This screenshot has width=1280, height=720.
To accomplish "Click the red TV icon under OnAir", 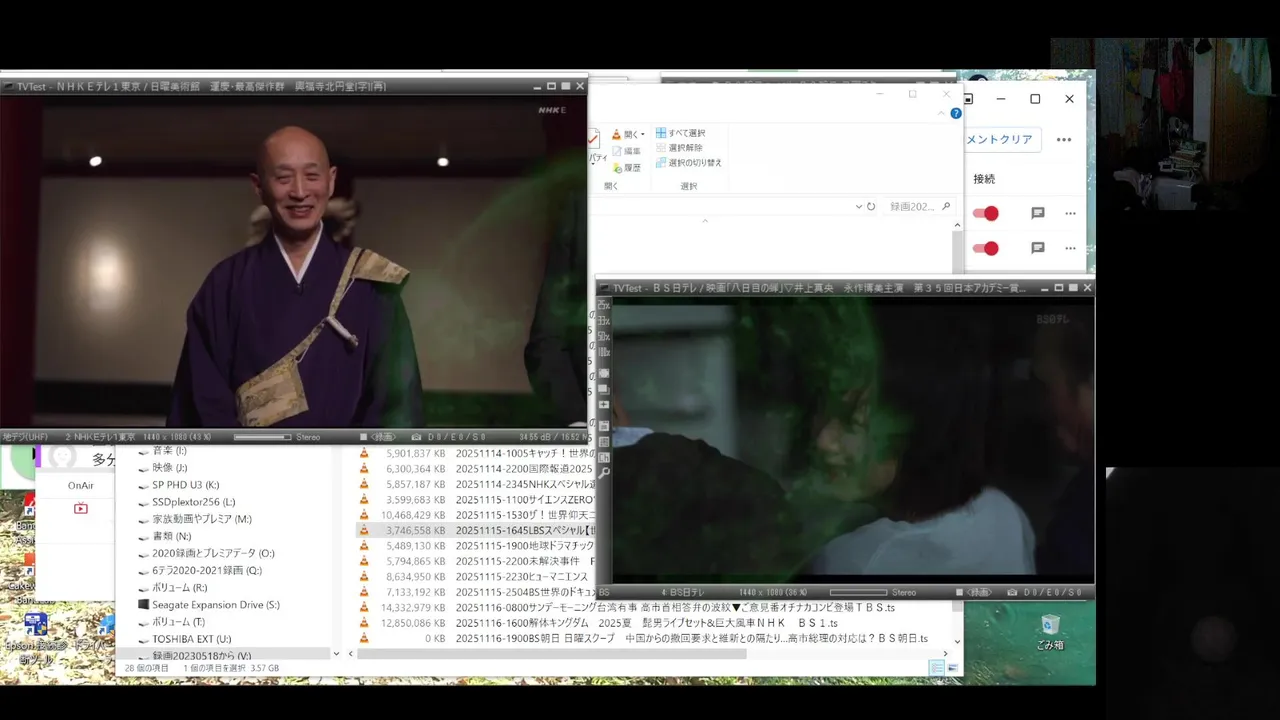I will pos(81,508).
